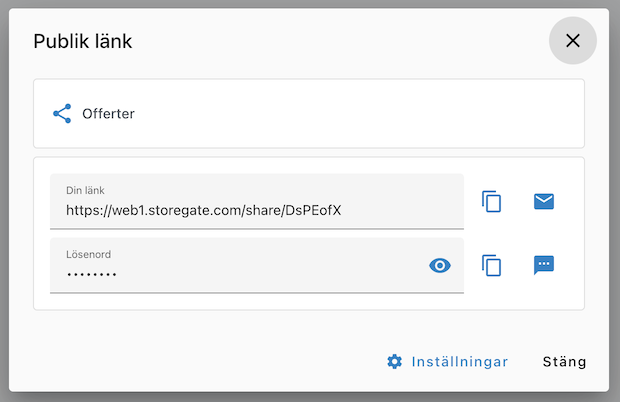
Task: Click the gear icon next to Inställningar
Action: [x=395, y=362]
